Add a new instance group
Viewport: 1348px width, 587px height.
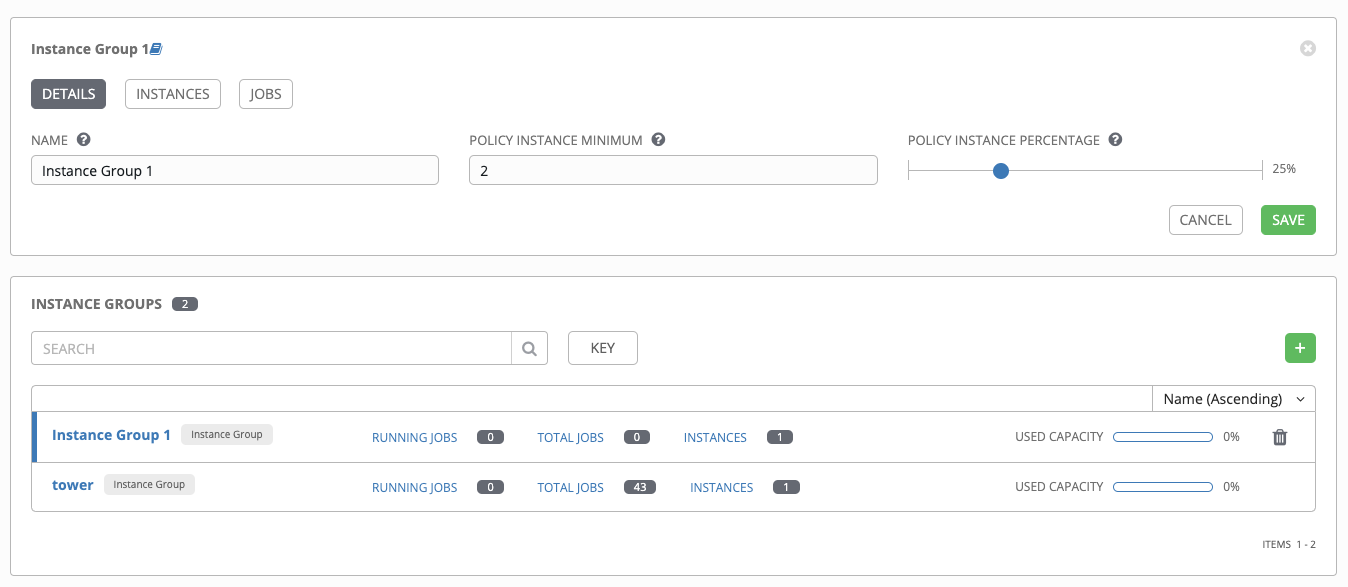pyautogui.click(x=1300, y=347)
